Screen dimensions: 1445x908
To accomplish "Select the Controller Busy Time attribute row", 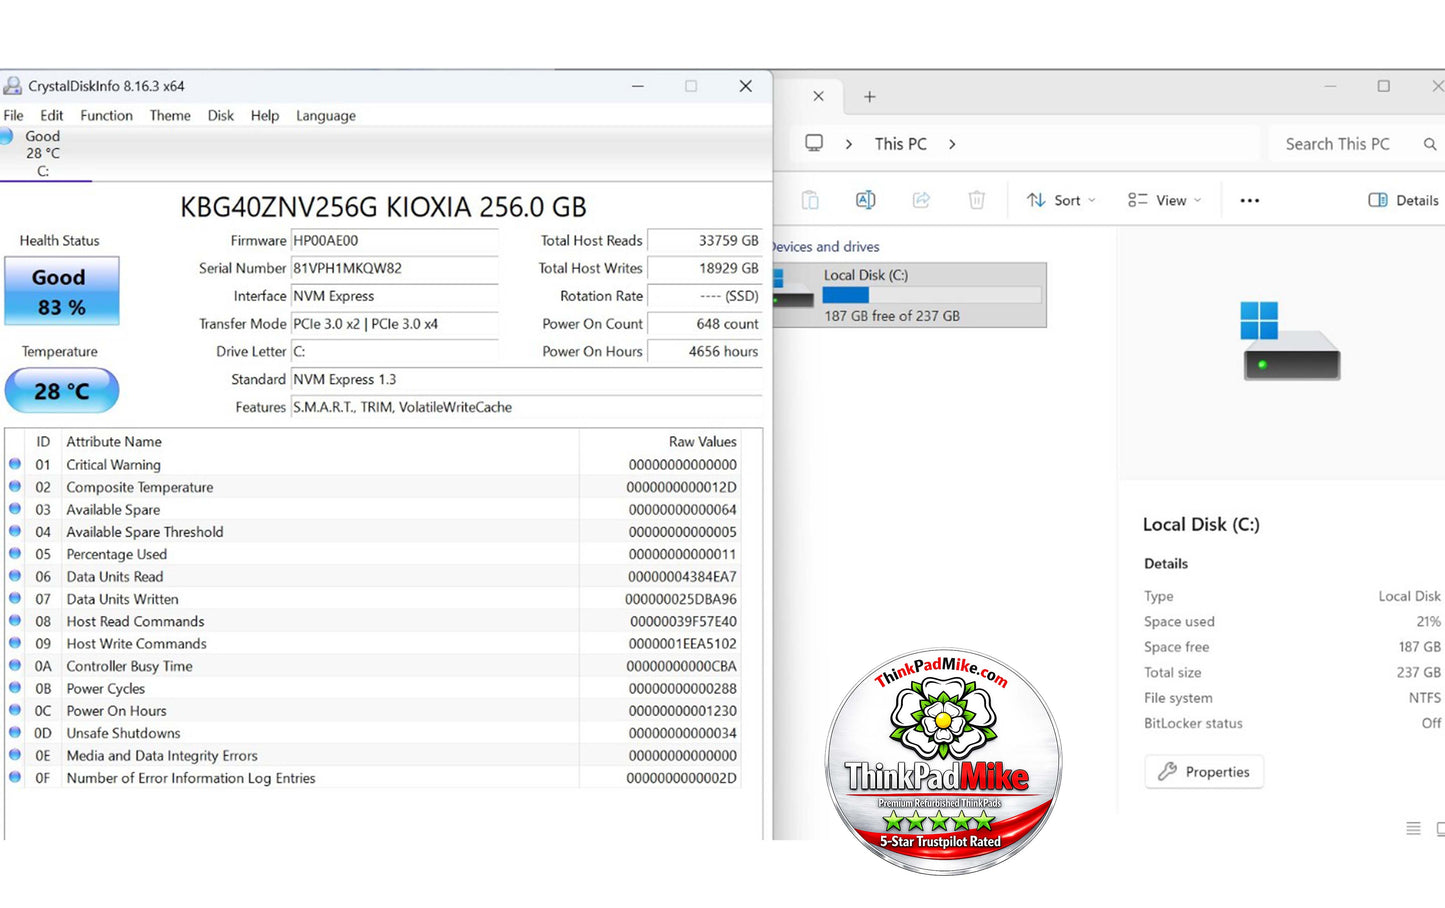I will coord(373,666).
